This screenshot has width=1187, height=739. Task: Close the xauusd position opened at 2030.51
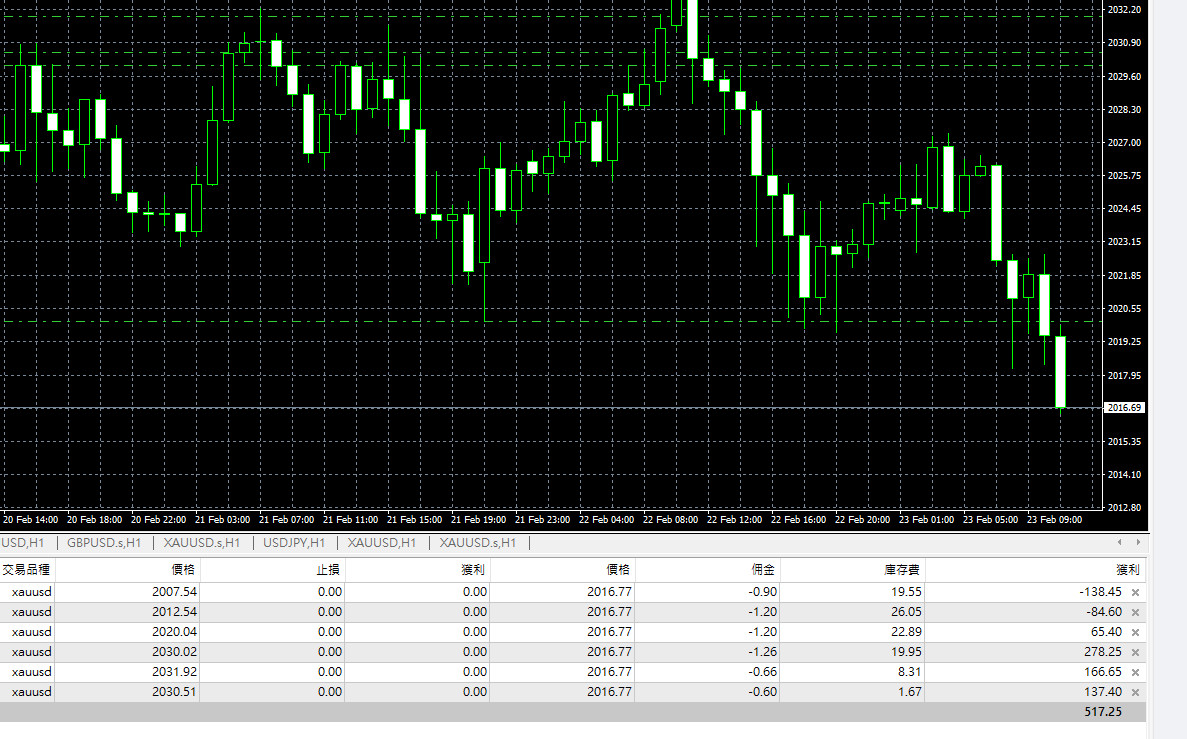tap(1135, 692)
